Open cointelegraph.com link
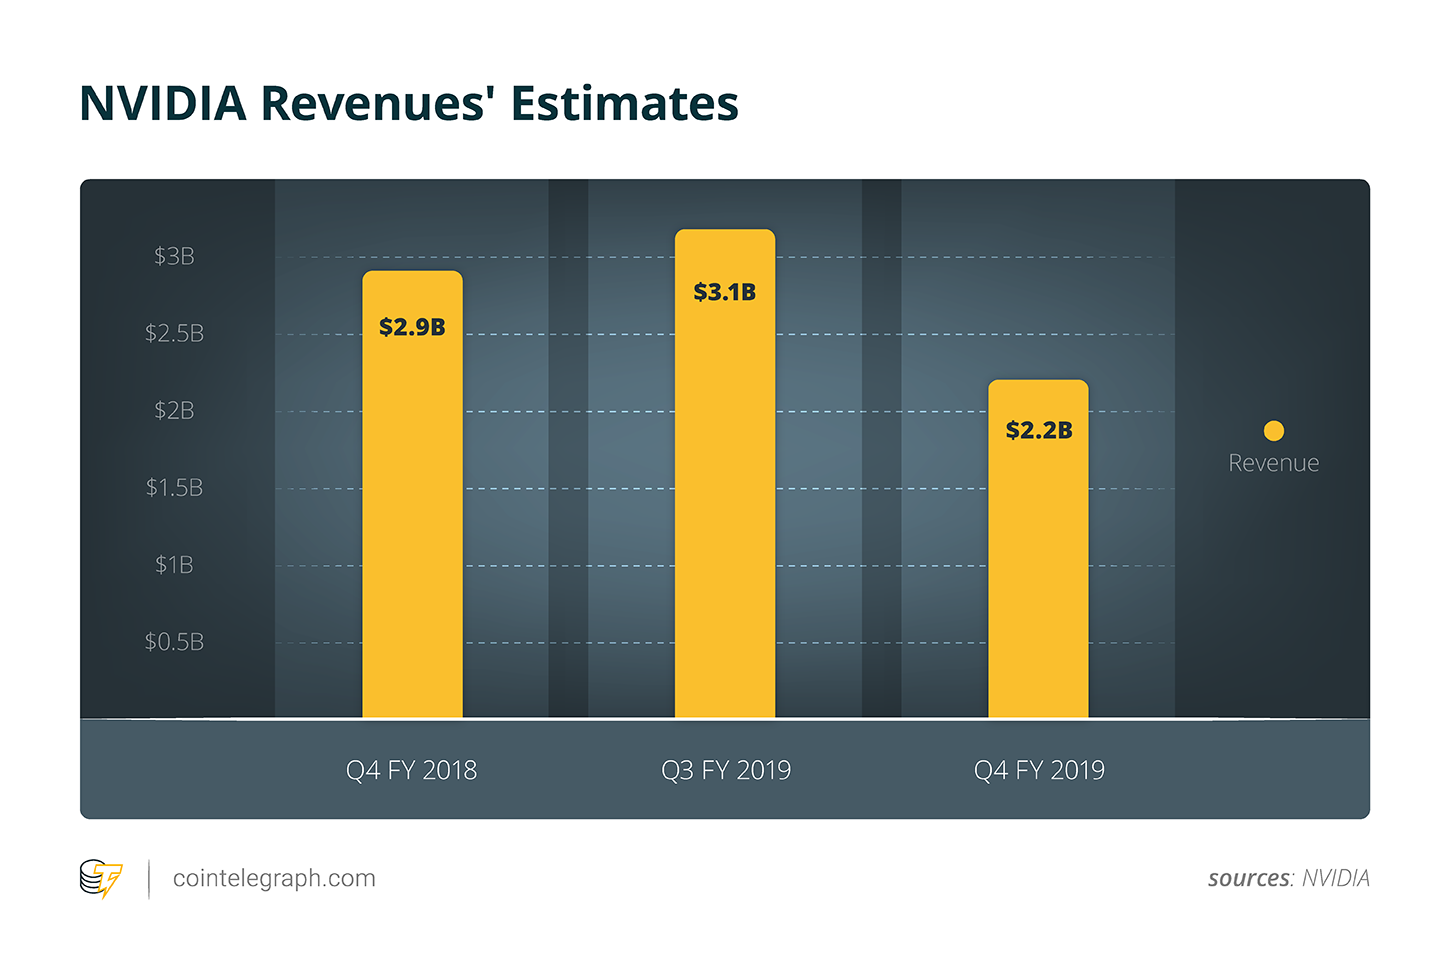1450x970 pixels. tap(274, 878)
